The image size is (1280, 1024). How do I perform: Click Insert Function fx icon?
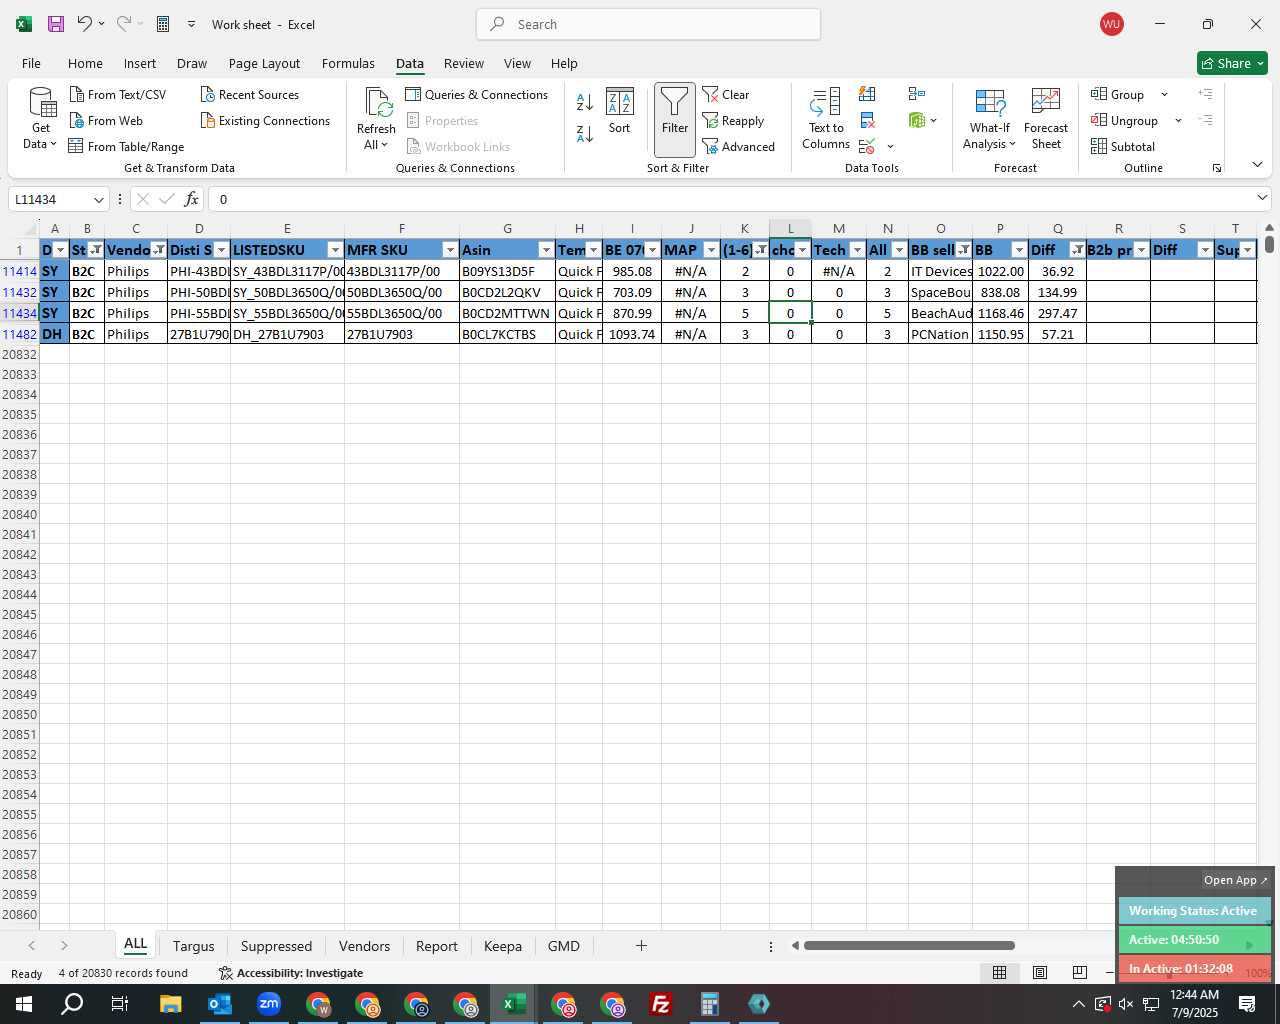click(x=192, y=199)
